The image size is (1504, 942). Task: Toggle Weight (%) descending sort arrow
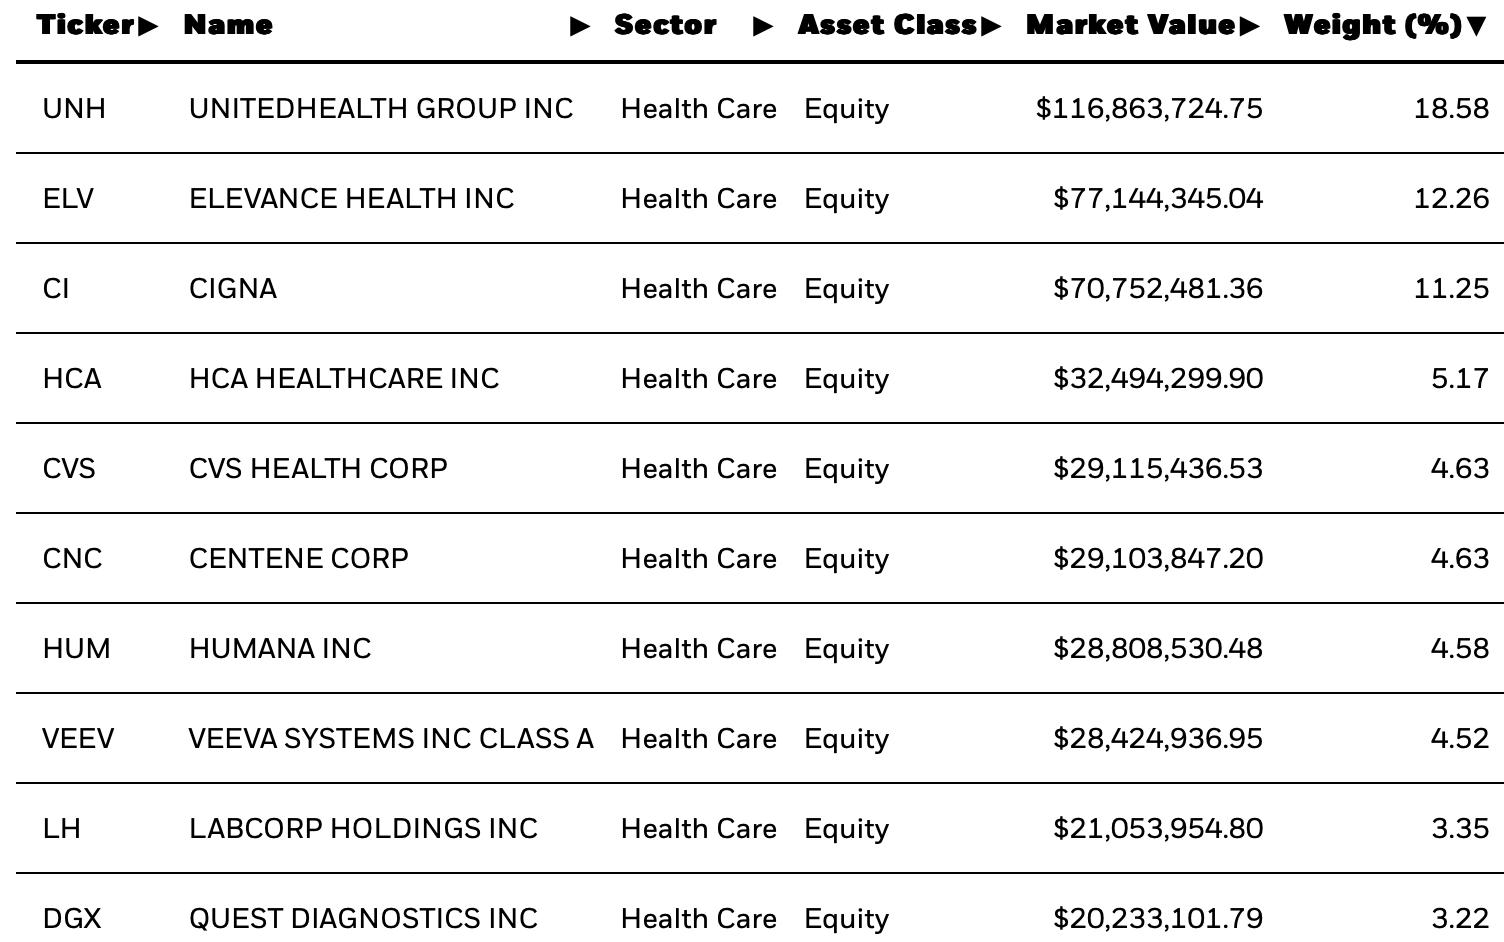(x=1477, y=26)
